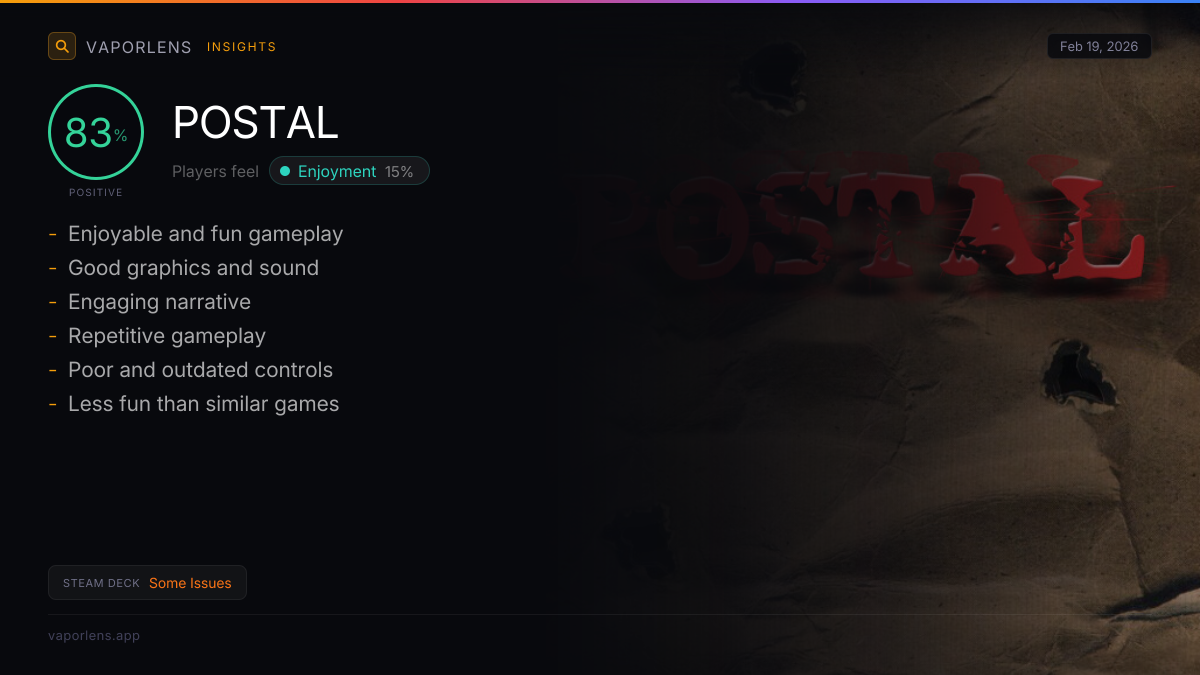Select 'Less fun than similar games' insight
The height and width of the screenshot is (675, 1200).
click(203, 404)
